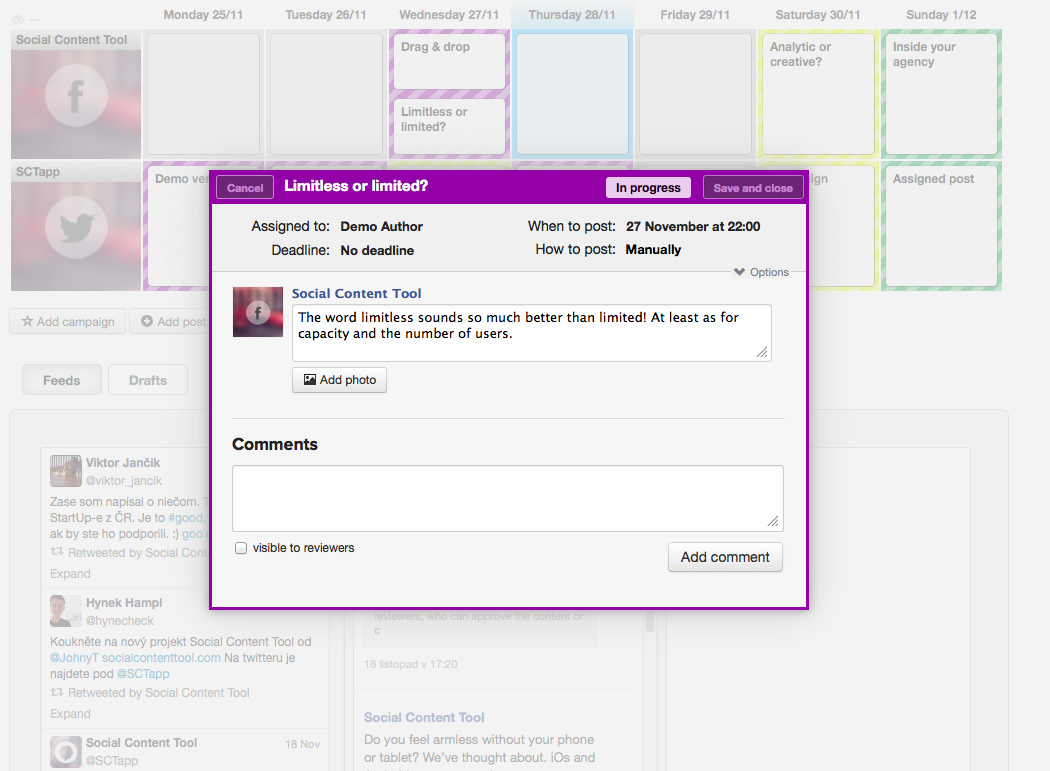This screenshot has width=1050, height=771.
Task: Click Hynek Hampl's avatar in the feed
Action: click(66, 611)
